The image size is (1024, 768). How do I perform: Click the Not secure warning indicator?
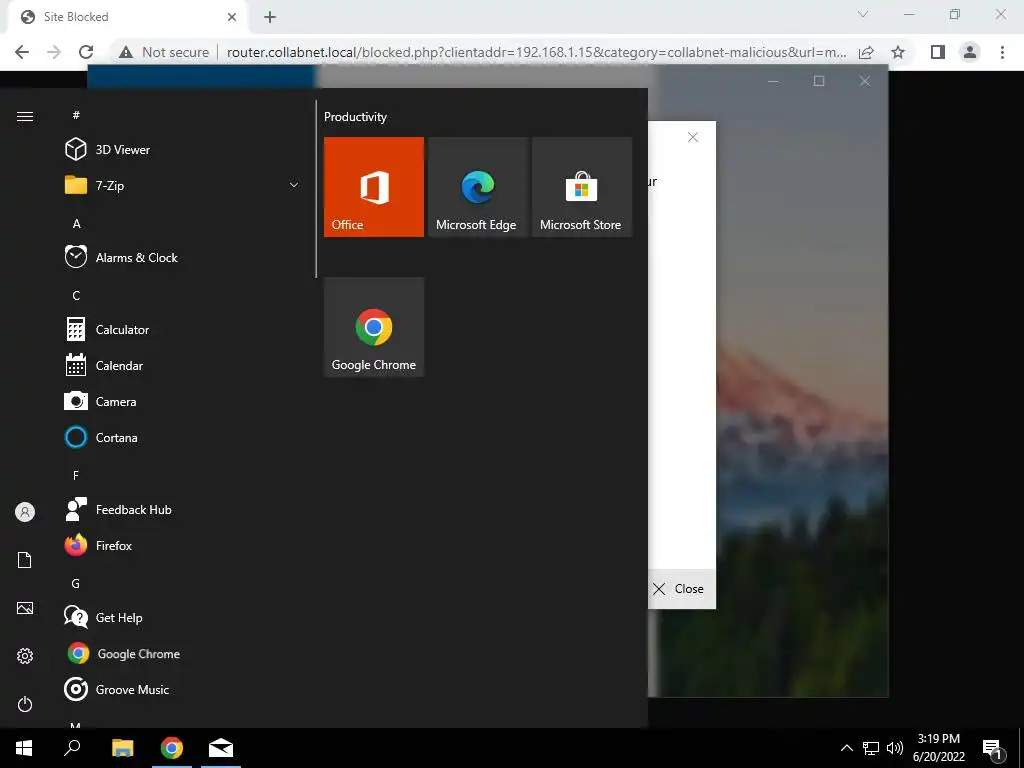(164, 52)
